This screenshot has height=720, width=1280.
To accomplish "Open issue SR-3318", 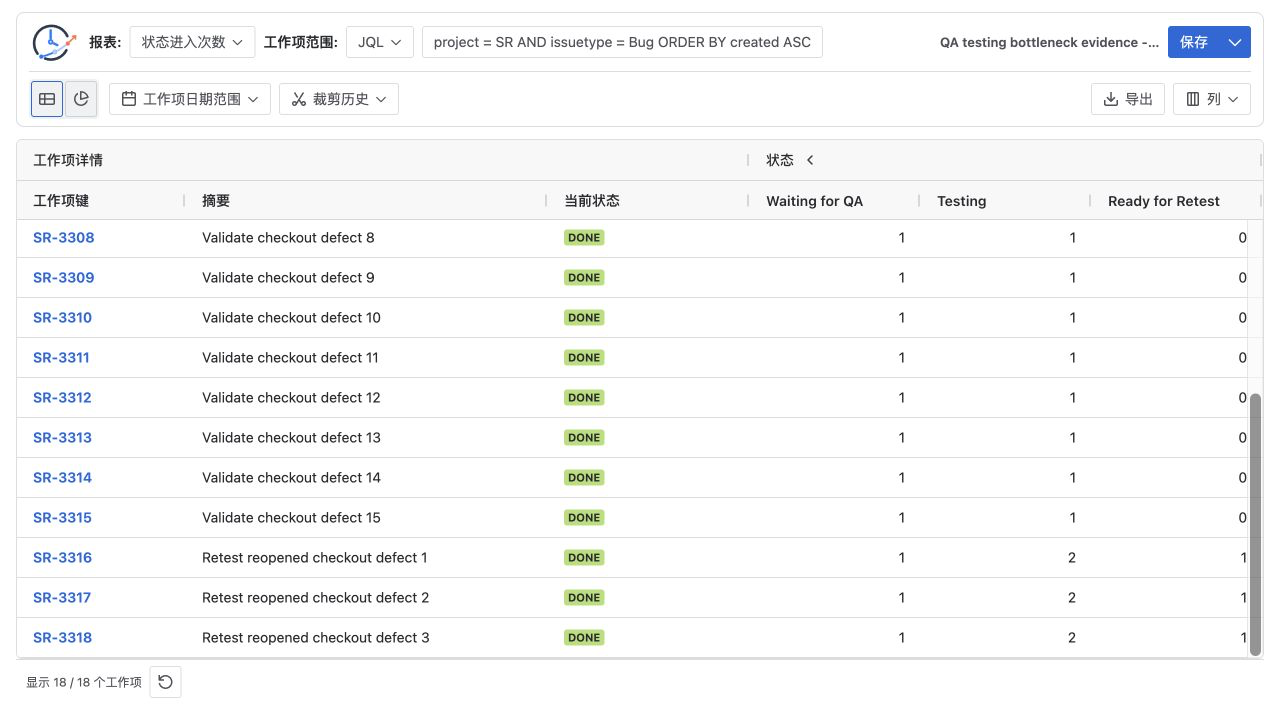I will 62,638.
